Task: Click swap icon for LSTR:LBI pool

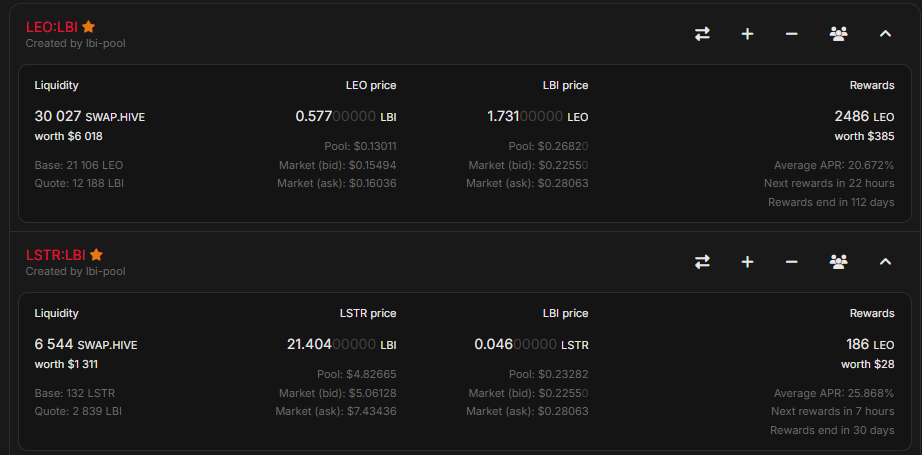Action: [x=702, y=262]
